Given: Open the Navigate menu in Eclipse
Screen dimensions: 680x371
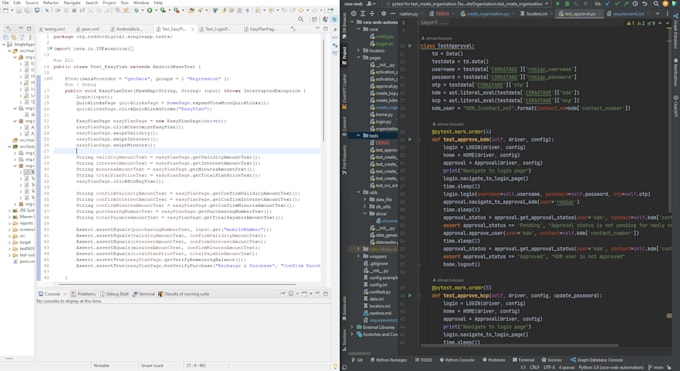Looking at the screenshot, I should point(72,3).
